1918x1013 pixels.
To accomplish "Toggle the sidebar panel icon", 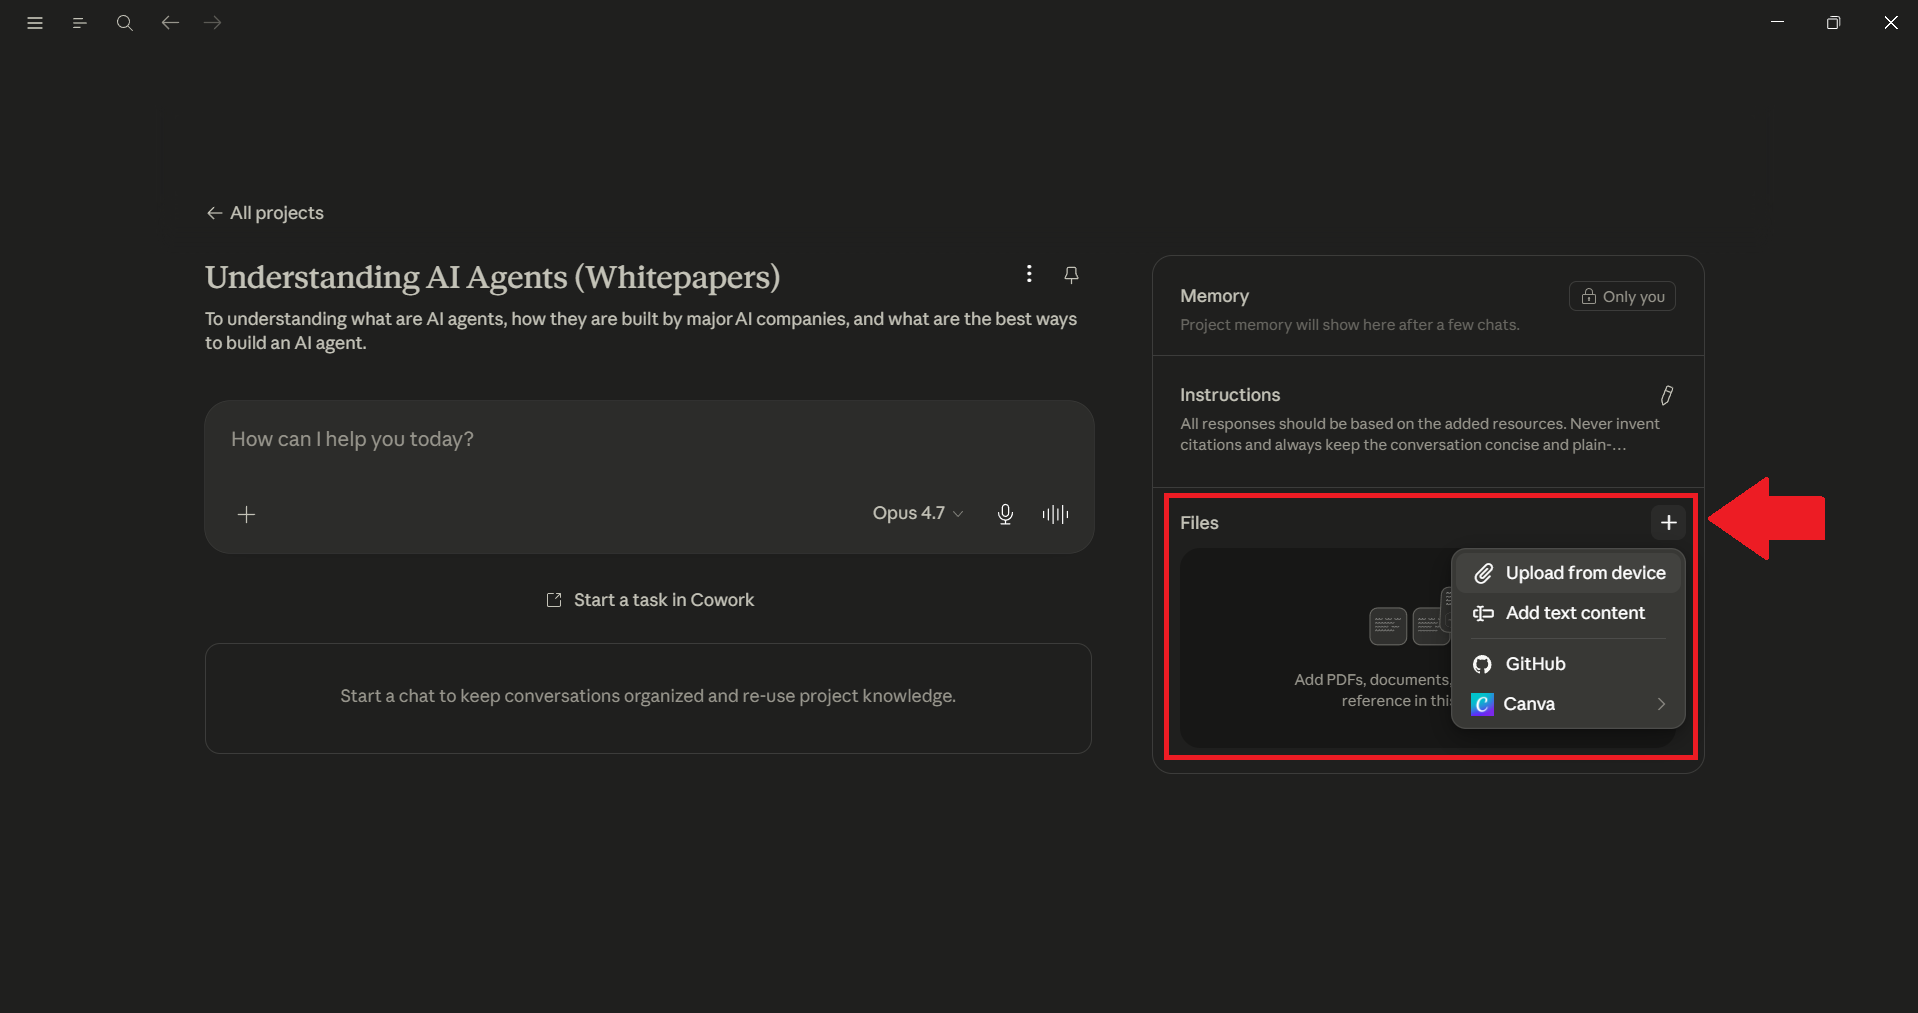I will coord(80,23).
